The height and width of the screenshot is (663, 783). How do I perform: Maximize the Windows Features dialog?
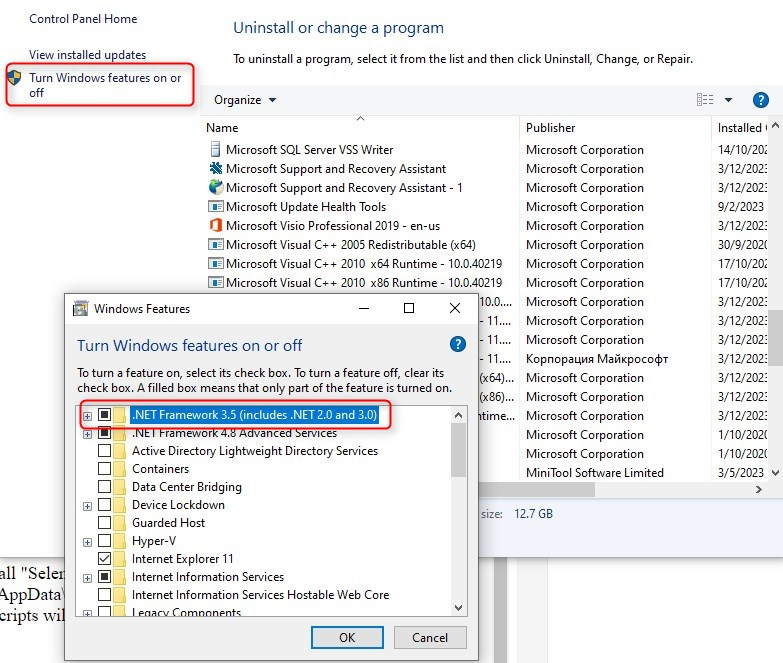[409, 308]
